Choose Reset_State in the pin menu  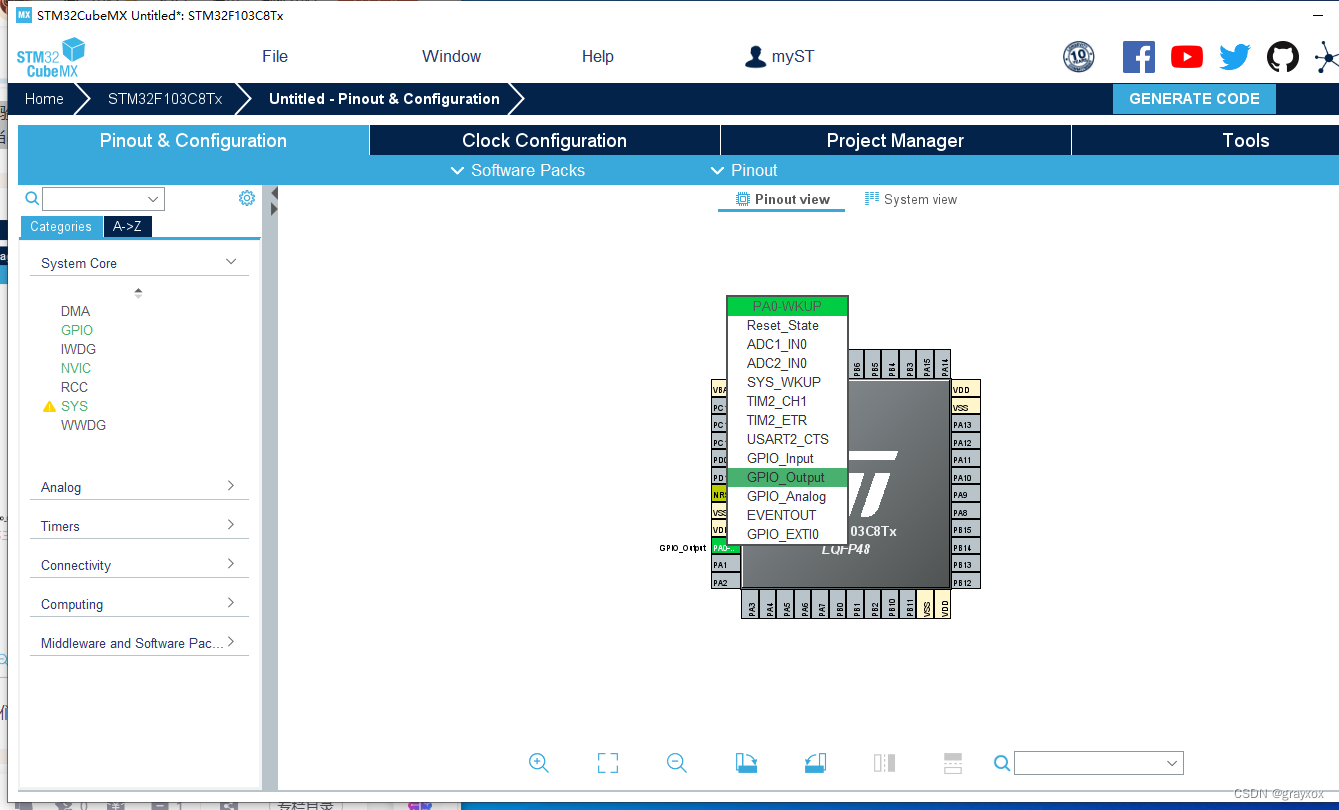point(787,326)
